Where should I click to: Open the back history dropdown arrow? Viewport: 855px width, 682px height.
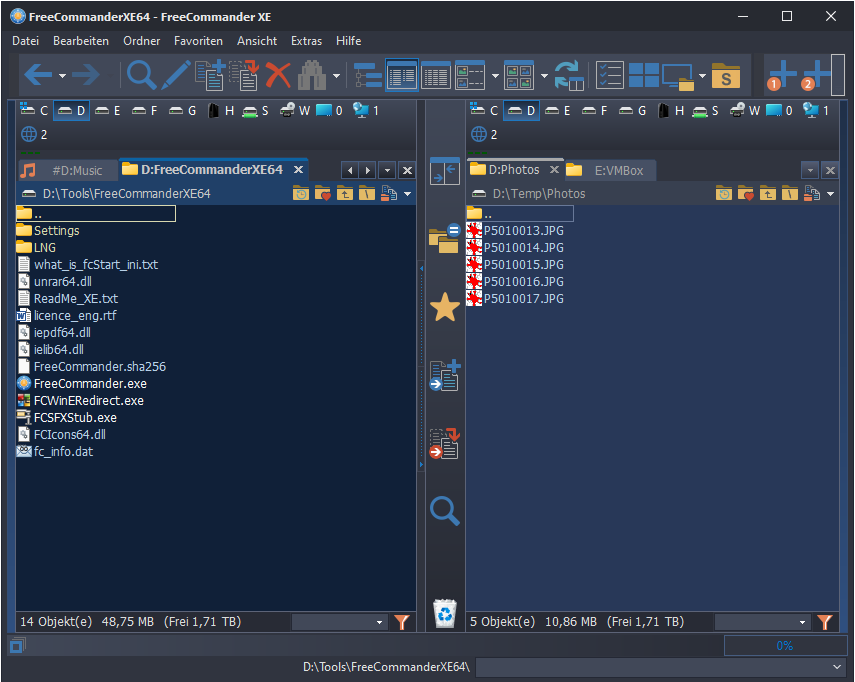[x=63, y=76]
